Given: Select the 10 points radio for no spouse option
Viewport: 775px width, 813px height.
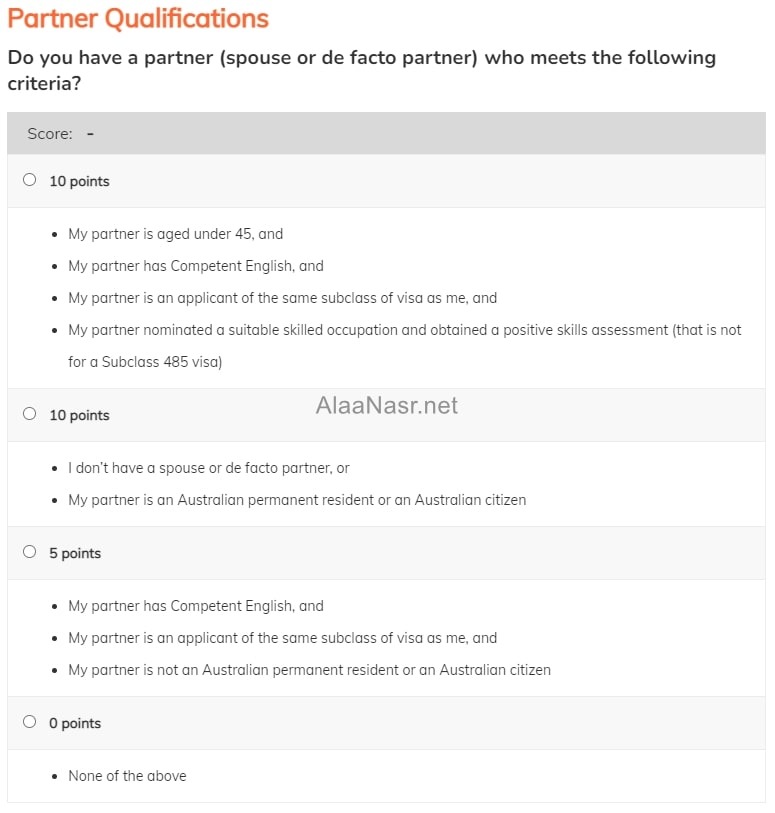Looking at the screenshot, I should [29, 414].
